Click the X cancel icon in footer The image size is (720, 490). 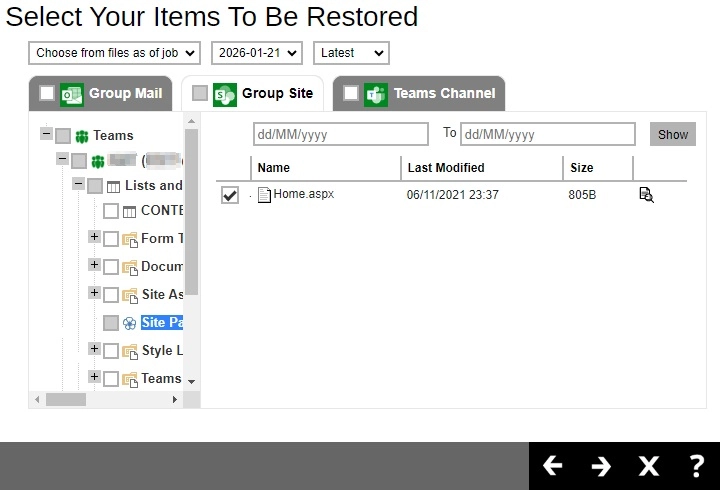[x=649, y=466]
